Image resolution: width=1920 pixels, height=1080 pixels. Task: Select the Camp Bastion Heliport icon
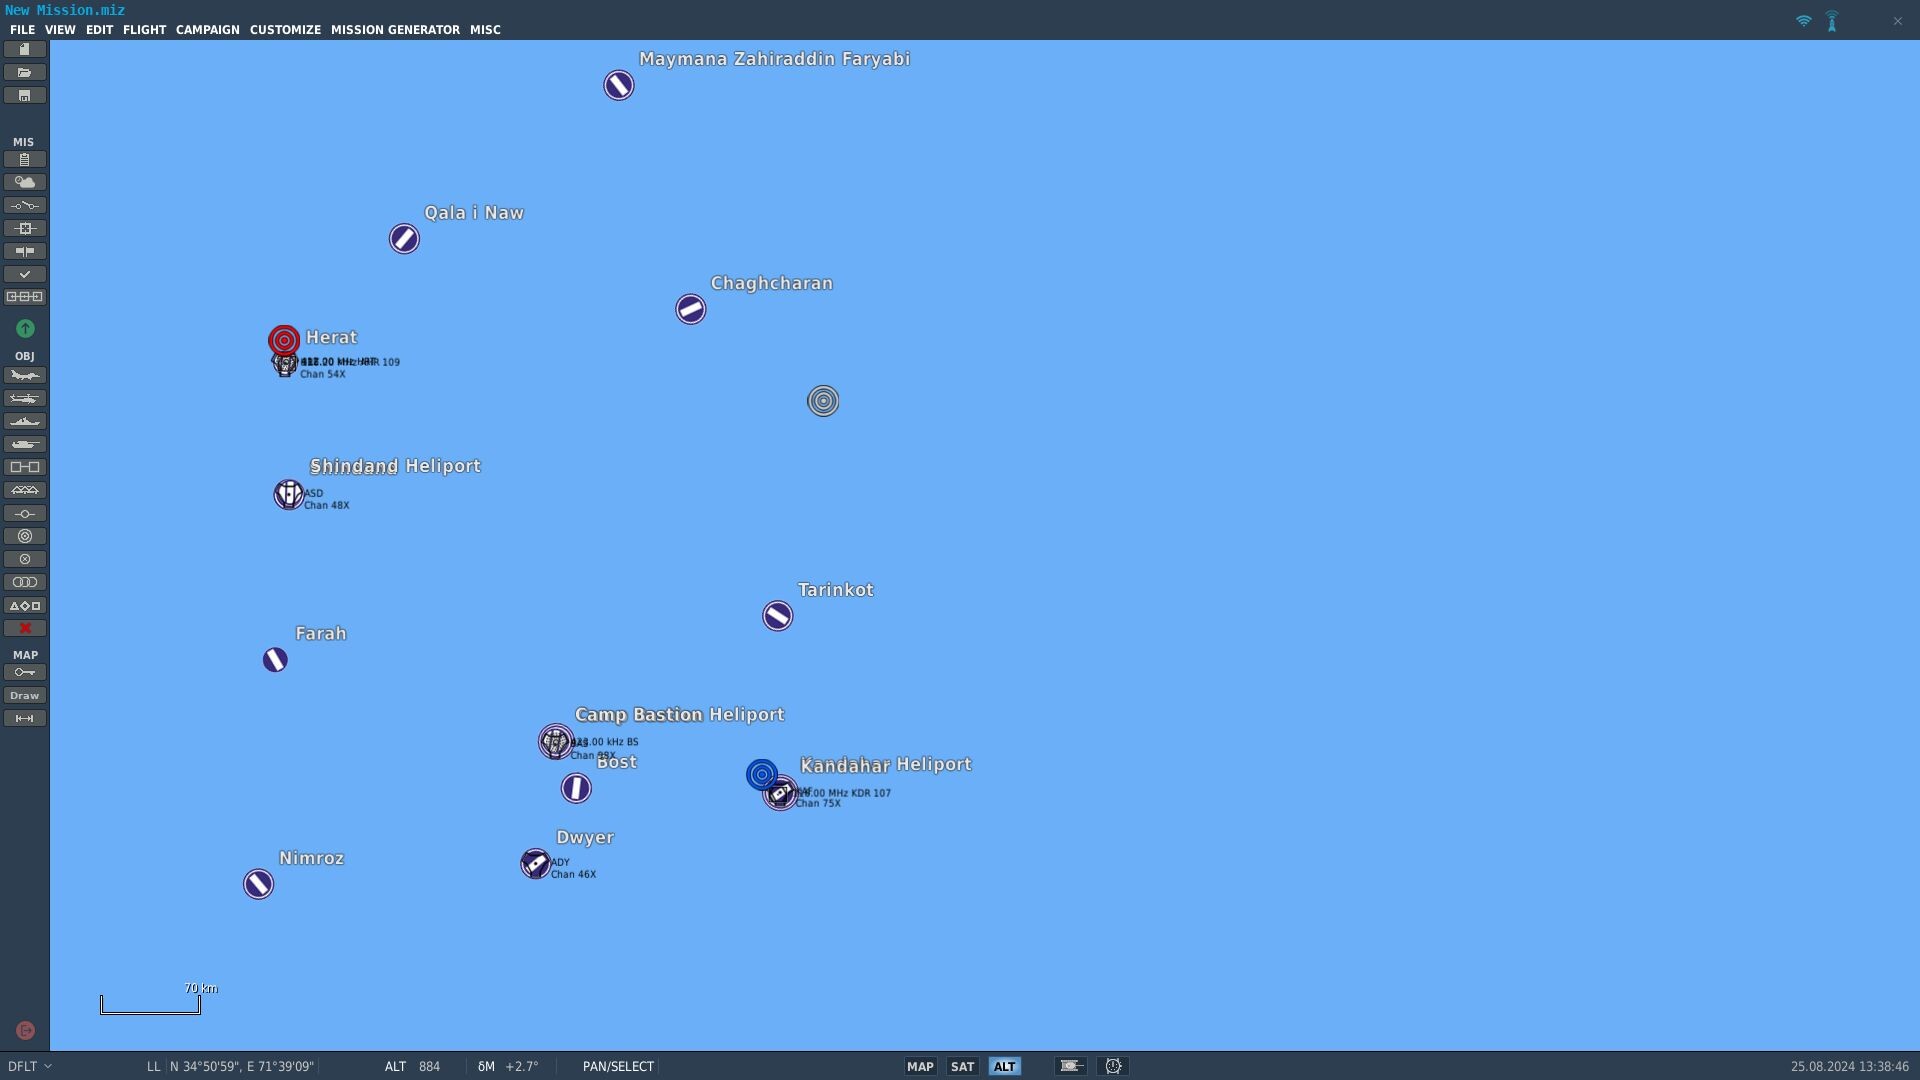(556, 742)
